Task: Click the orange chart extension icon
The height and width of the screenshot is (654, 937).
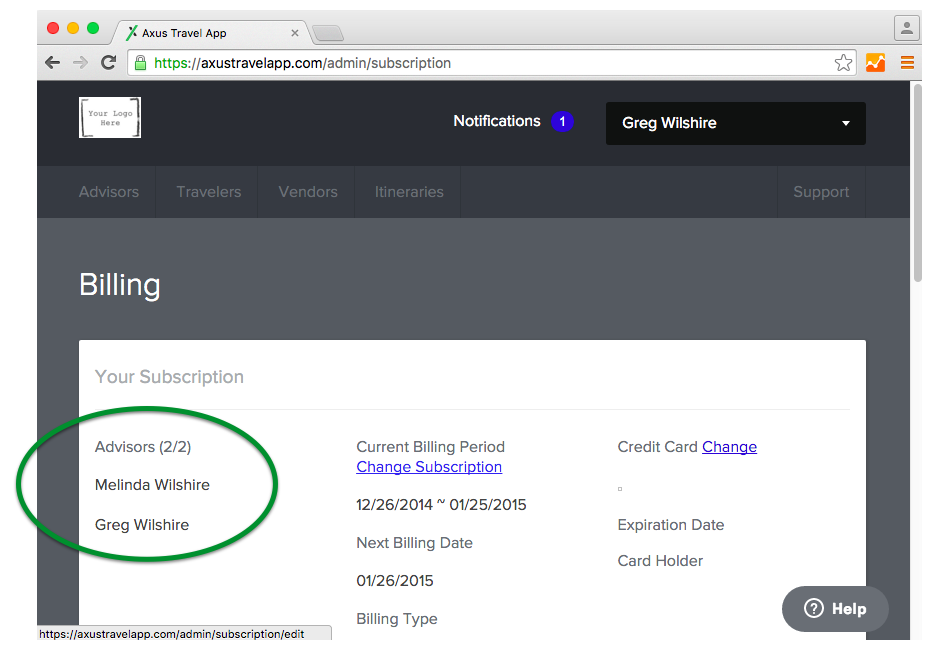Action: point(875,63)
